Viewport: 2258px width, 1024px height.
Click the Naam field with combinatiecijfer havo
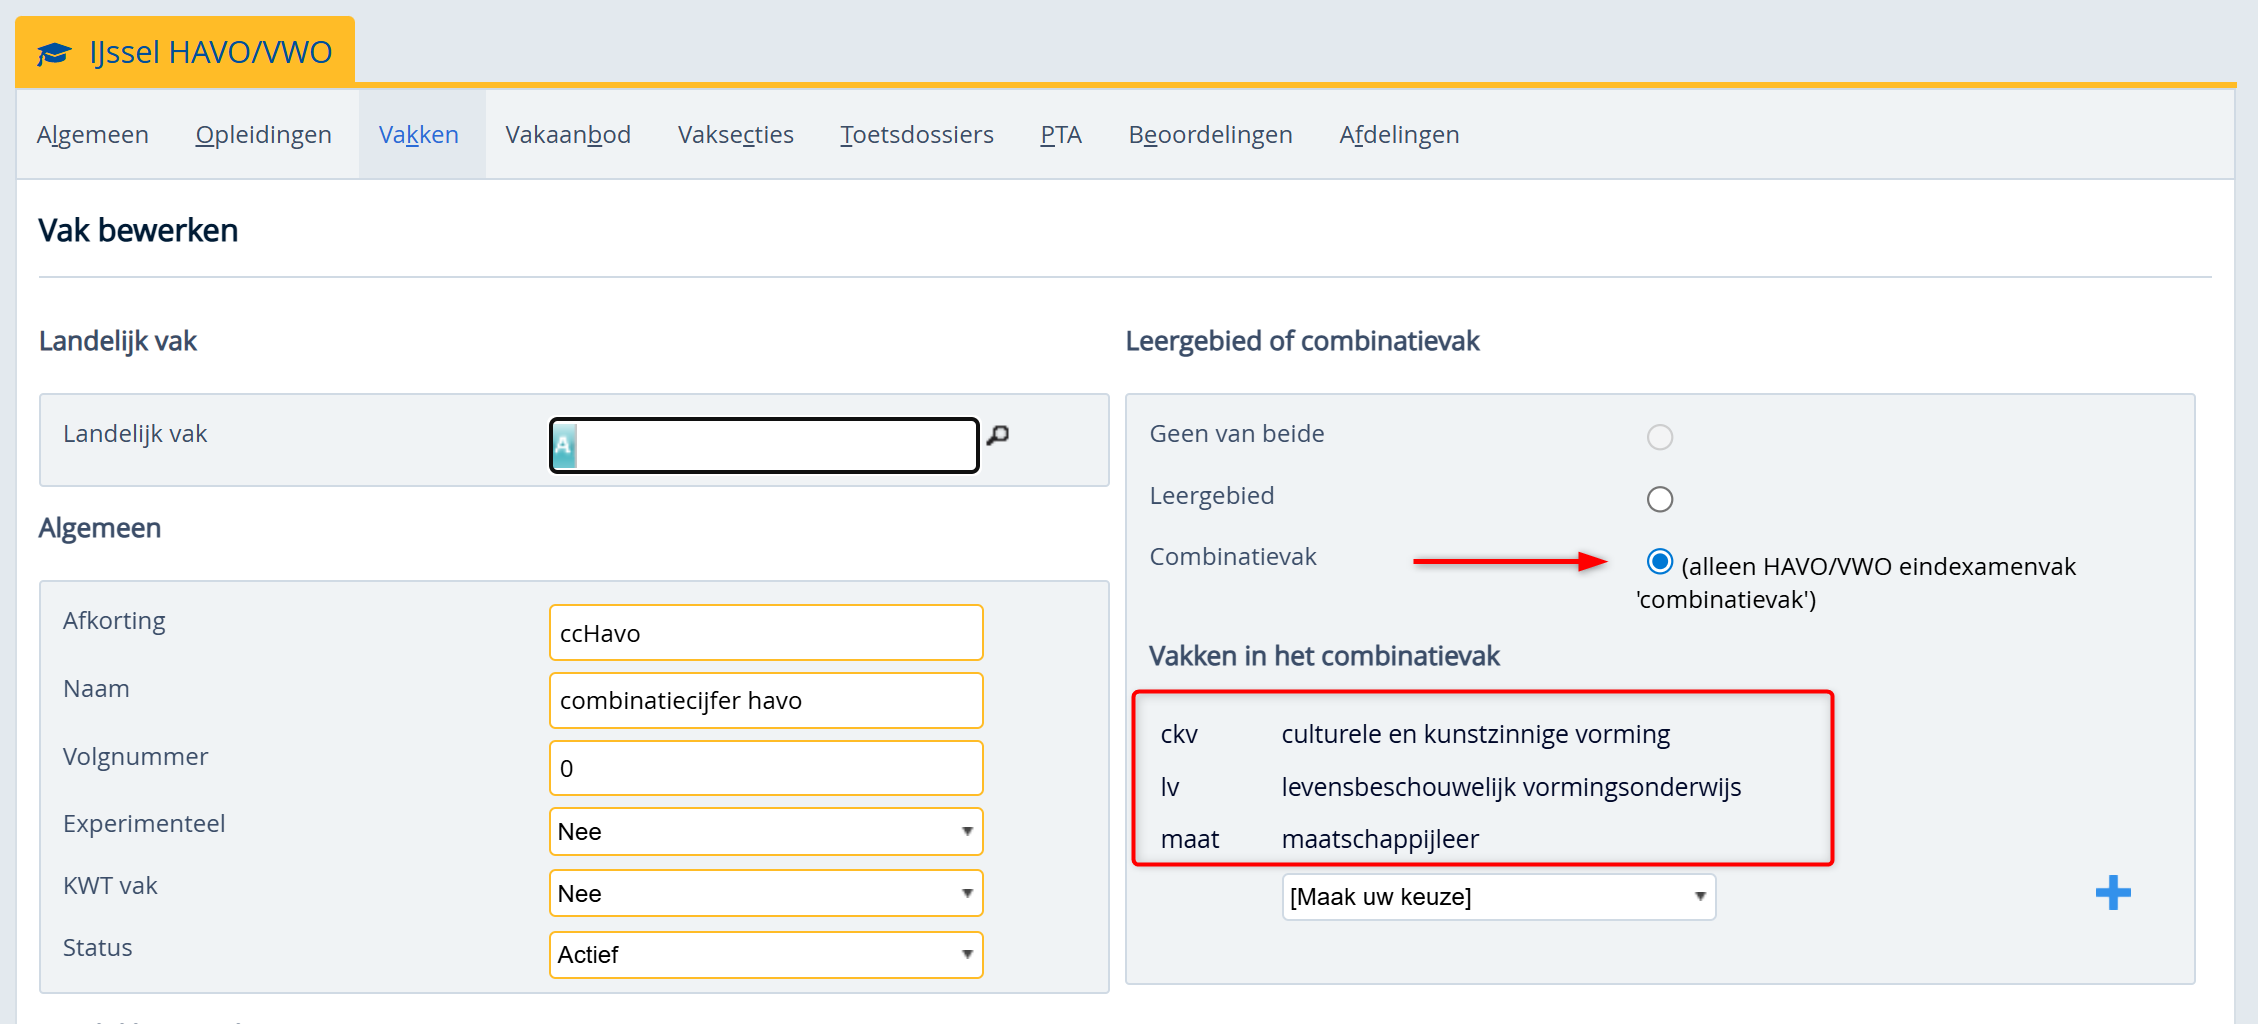point(765,701)
